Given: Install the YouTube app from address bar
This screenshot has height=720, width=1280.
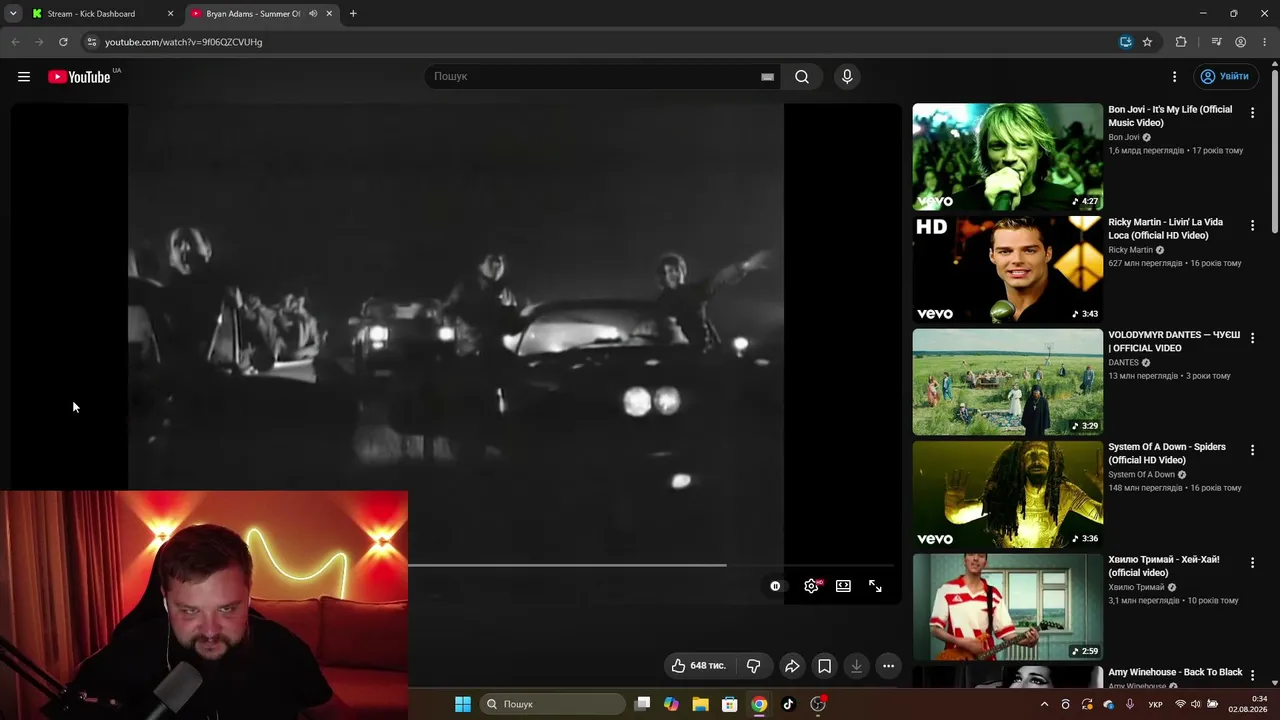Looking at the screenshot, I should point(1126,42).
